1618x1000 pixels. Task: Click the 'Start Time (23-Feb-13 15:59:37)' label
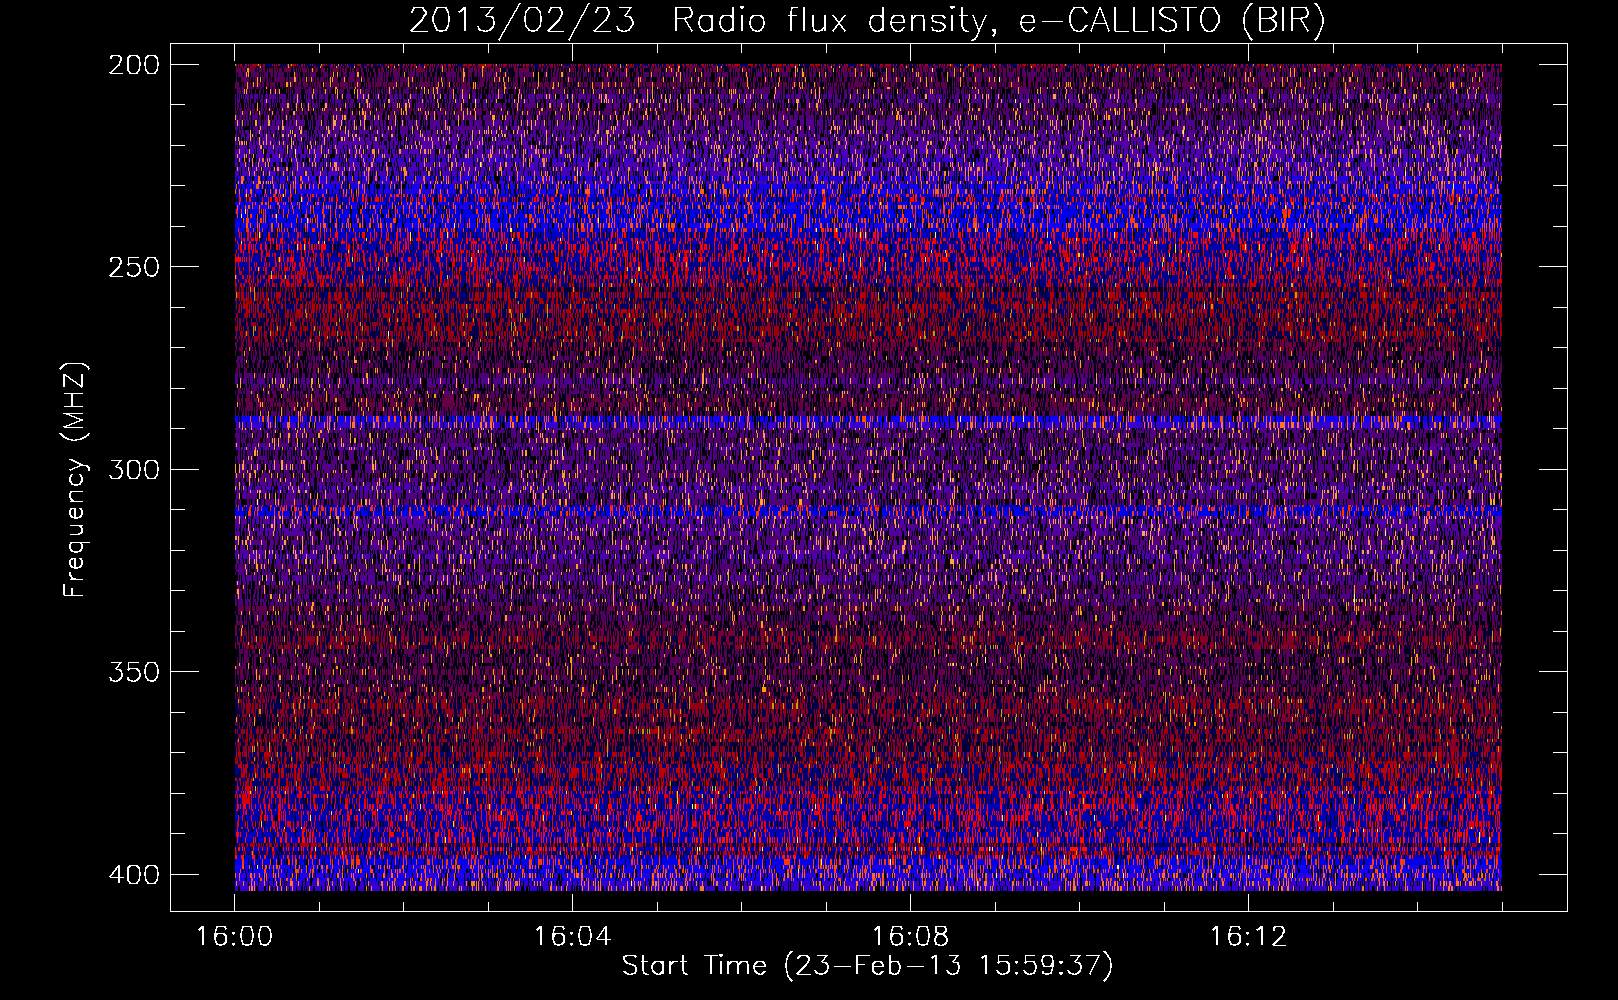click(867, 966)
